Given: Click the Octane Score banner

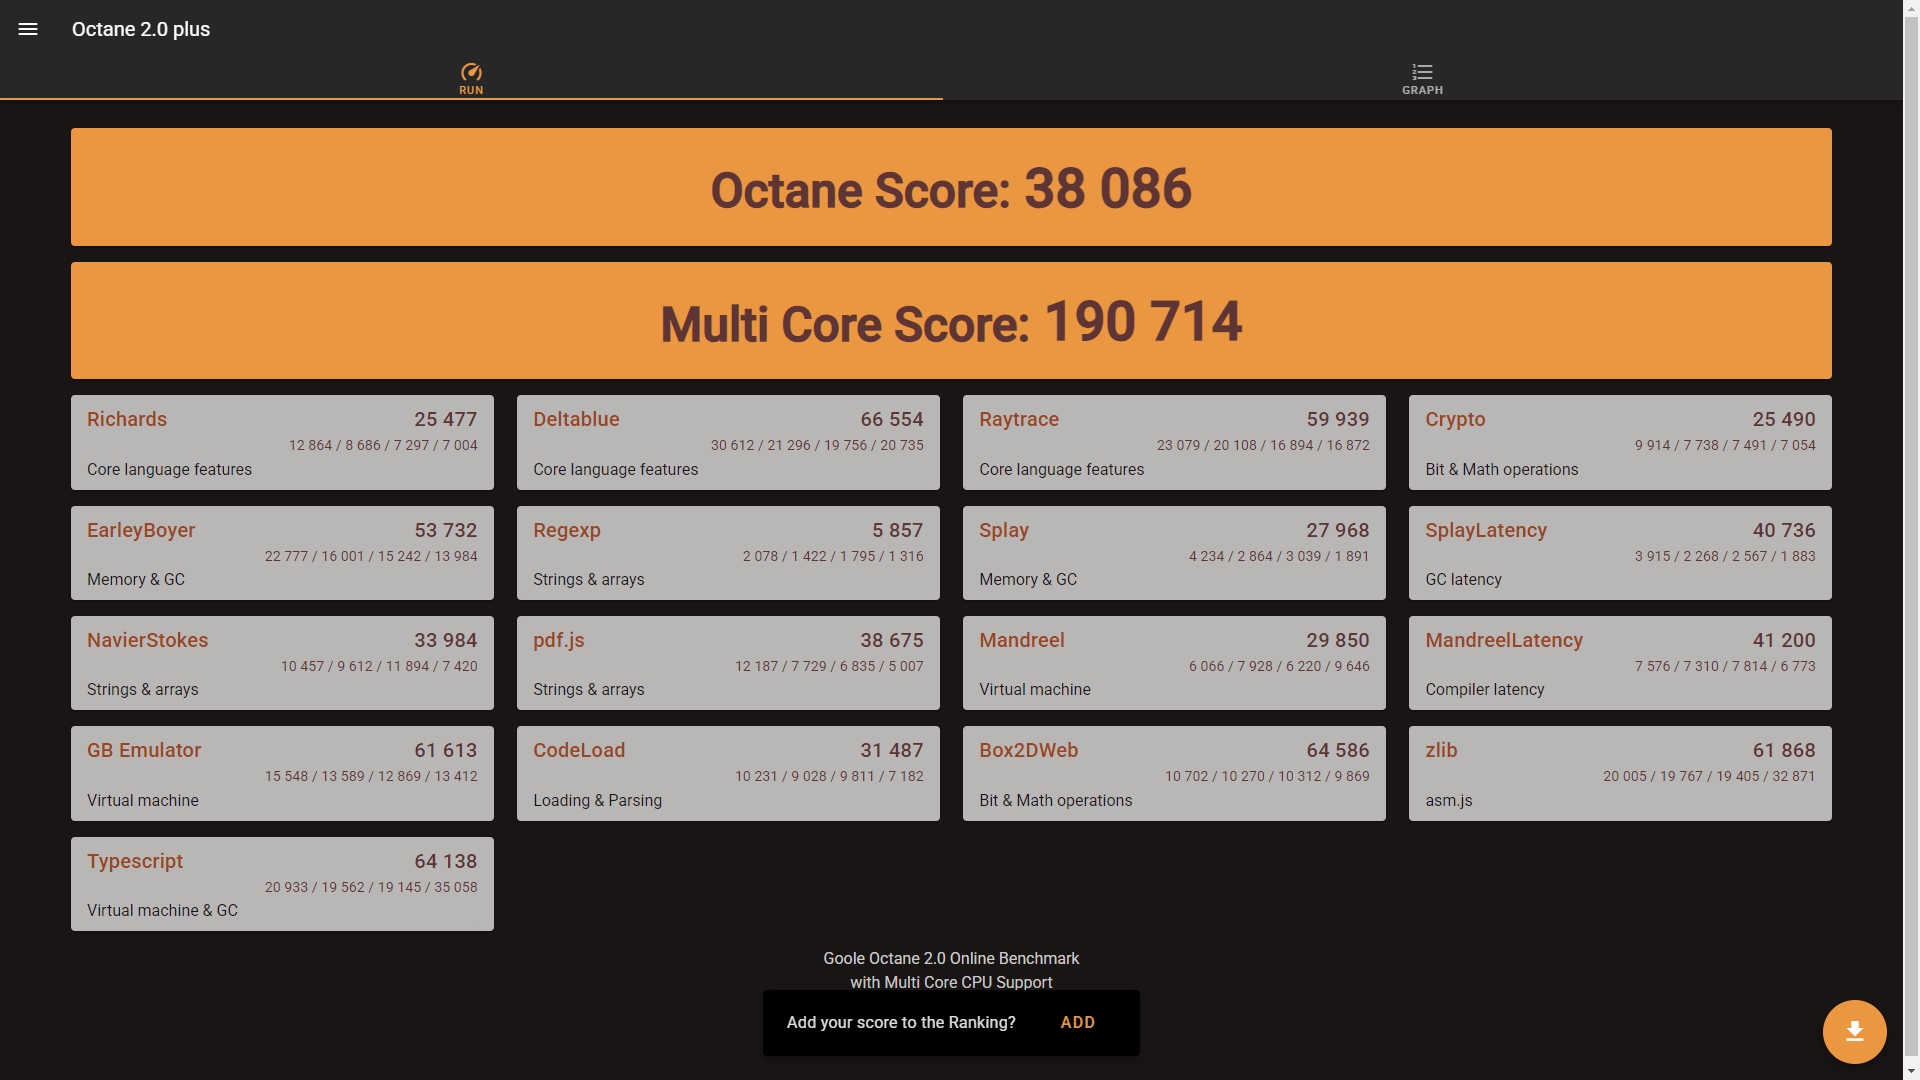Looking at the screenshot, I should click(x=951, y=187).
